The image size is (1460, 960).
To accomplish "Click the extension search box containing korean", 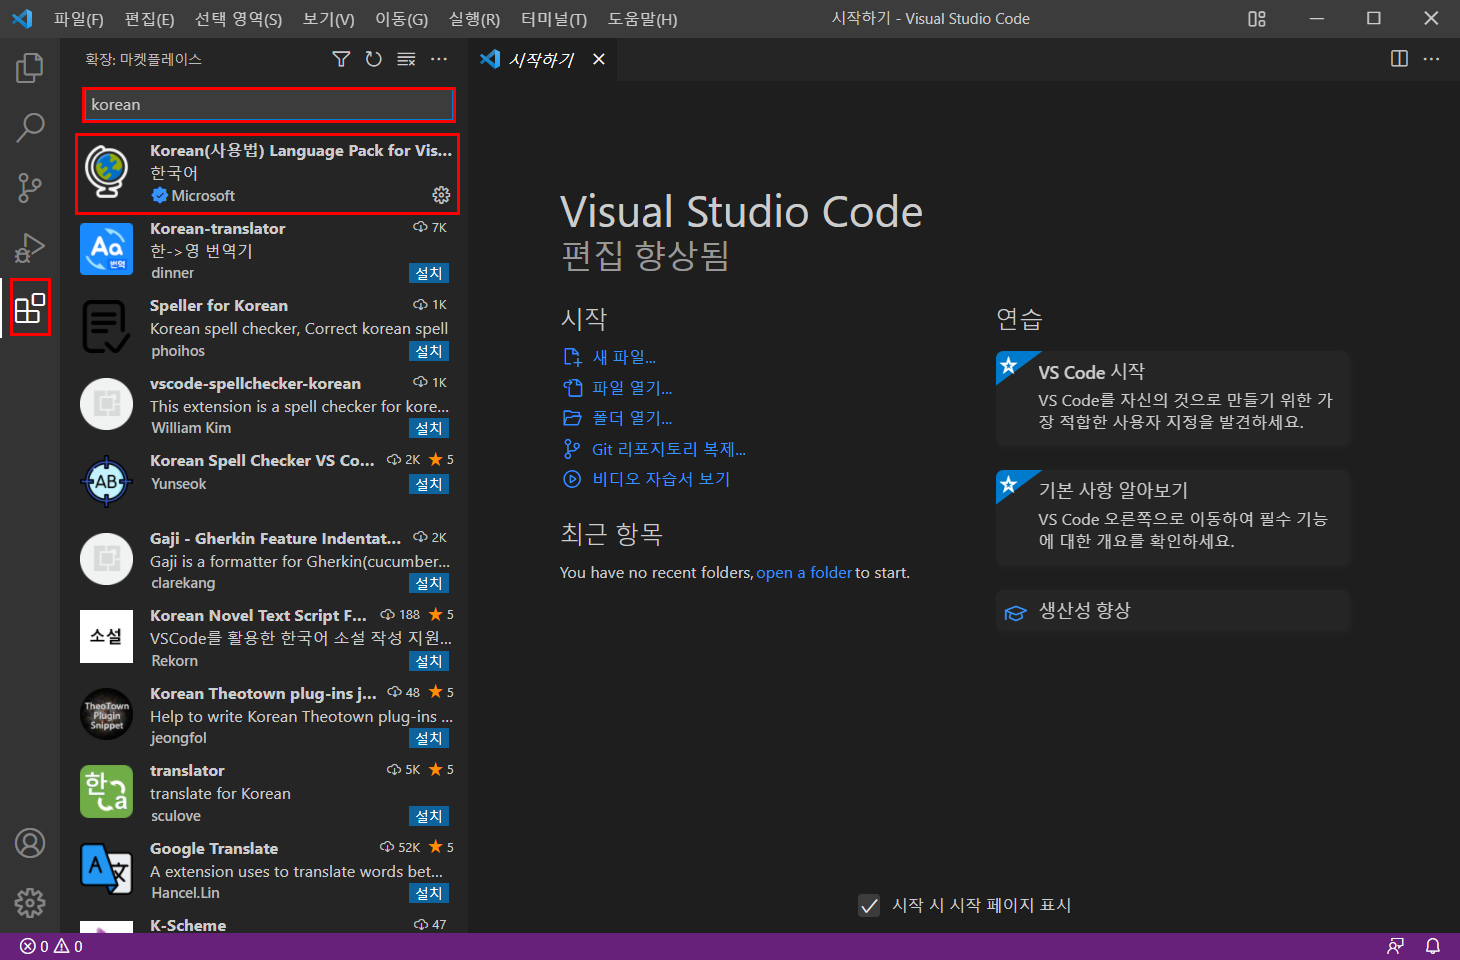I will pos(268,104).
